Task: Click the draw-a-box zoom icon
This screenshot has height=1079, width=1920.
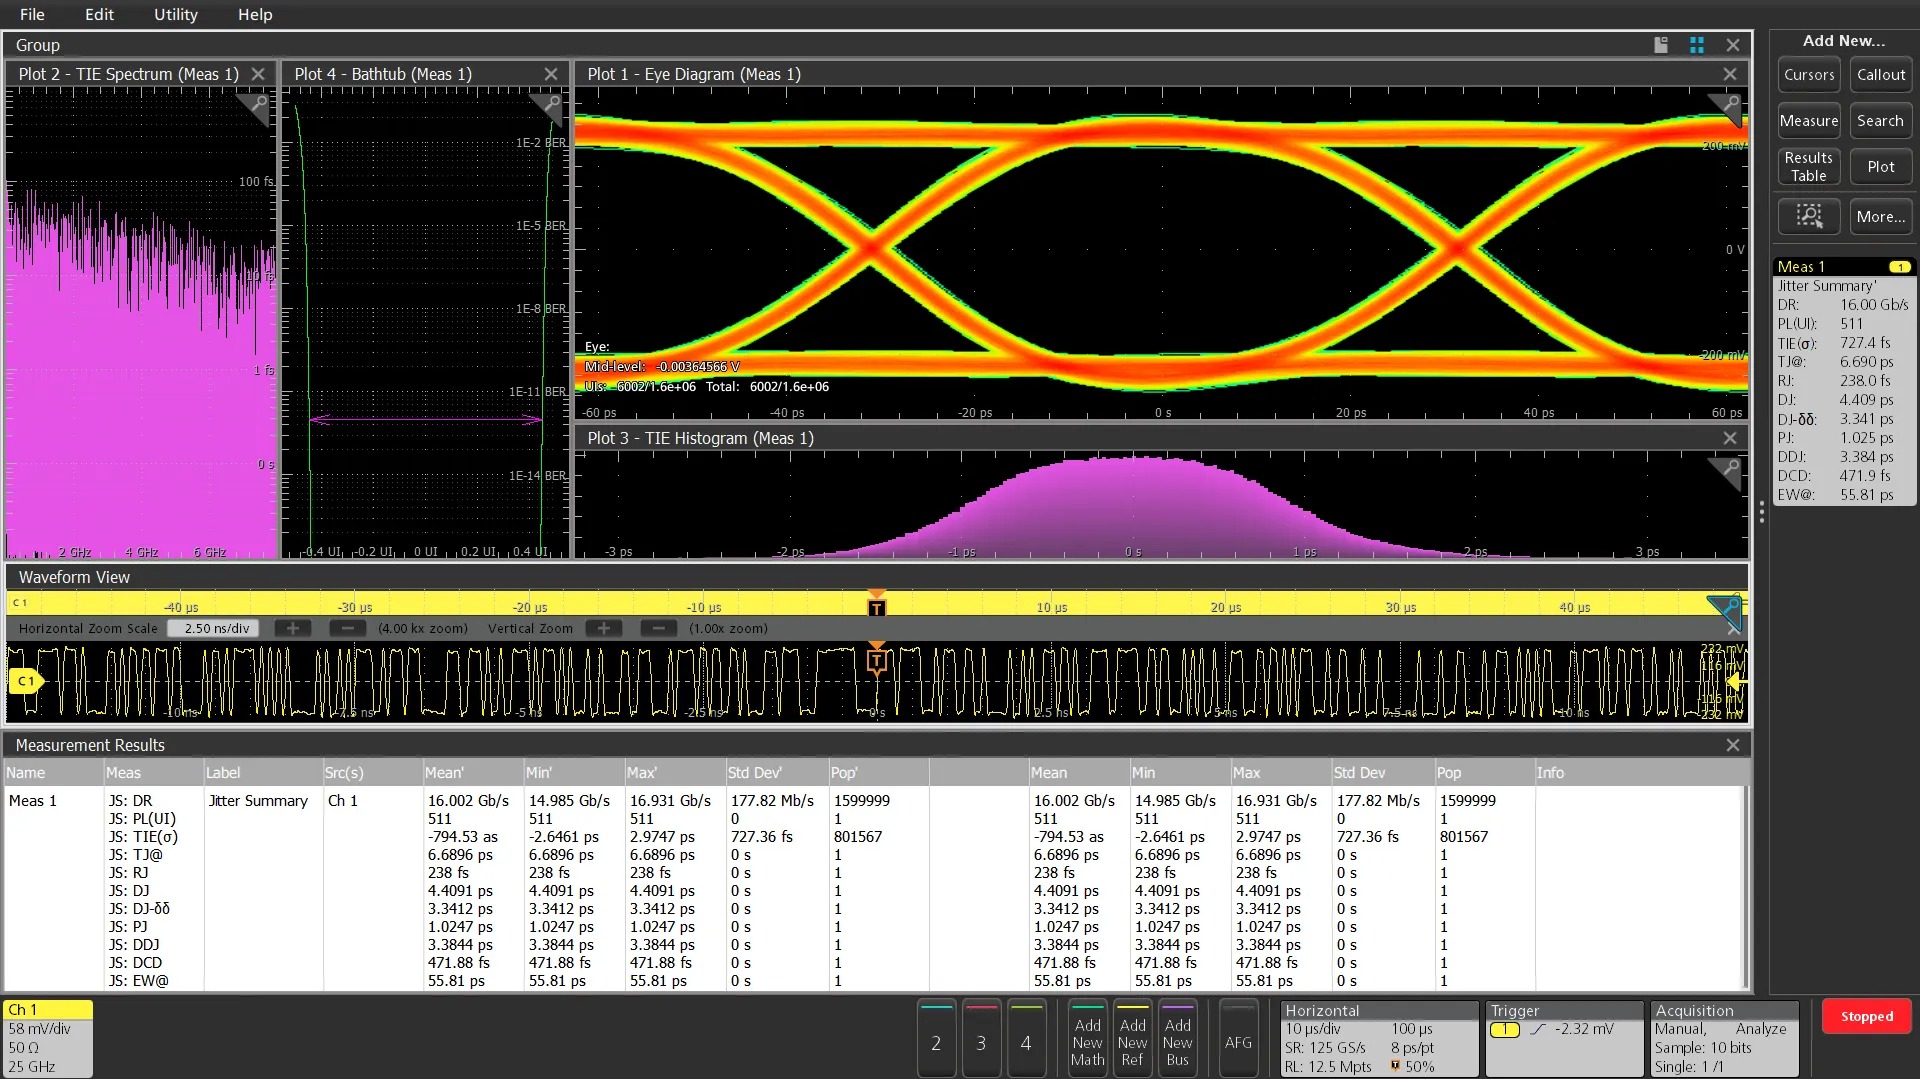Action: coord(1808,216)
